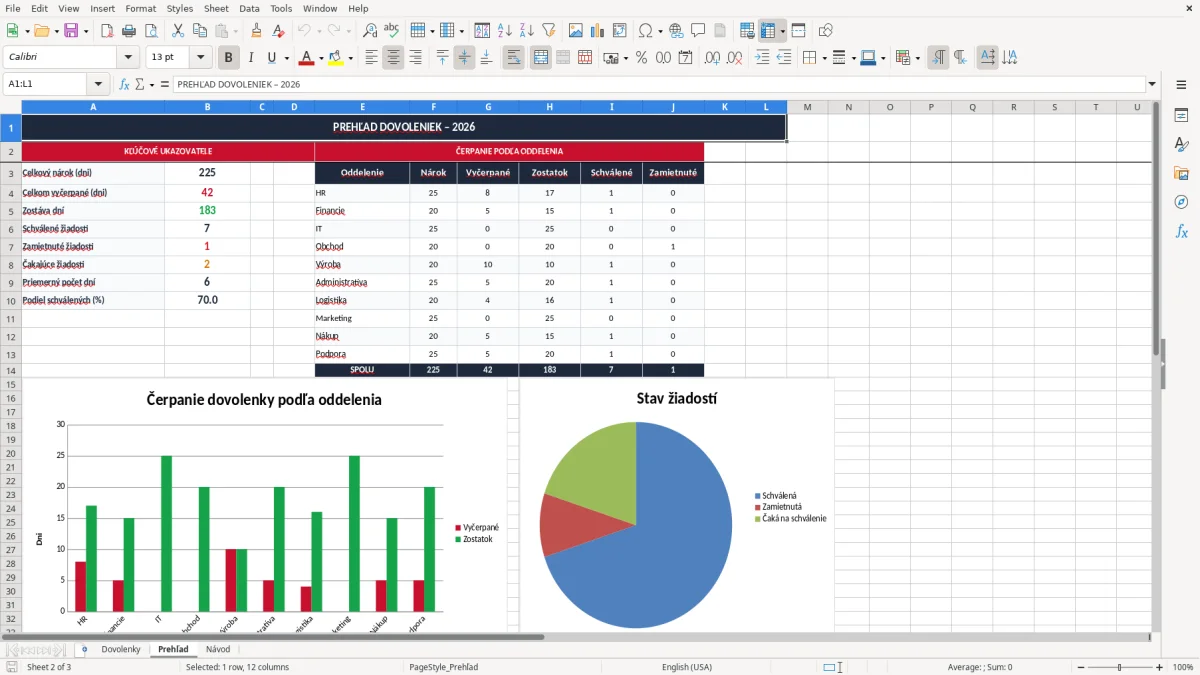
Task: Click the English (USA) language status field
Action: pos(687,667)
